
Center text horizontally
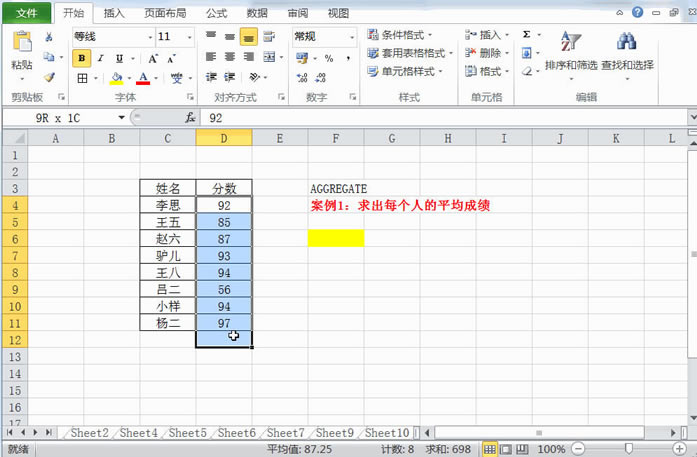[x=230, y=57]
